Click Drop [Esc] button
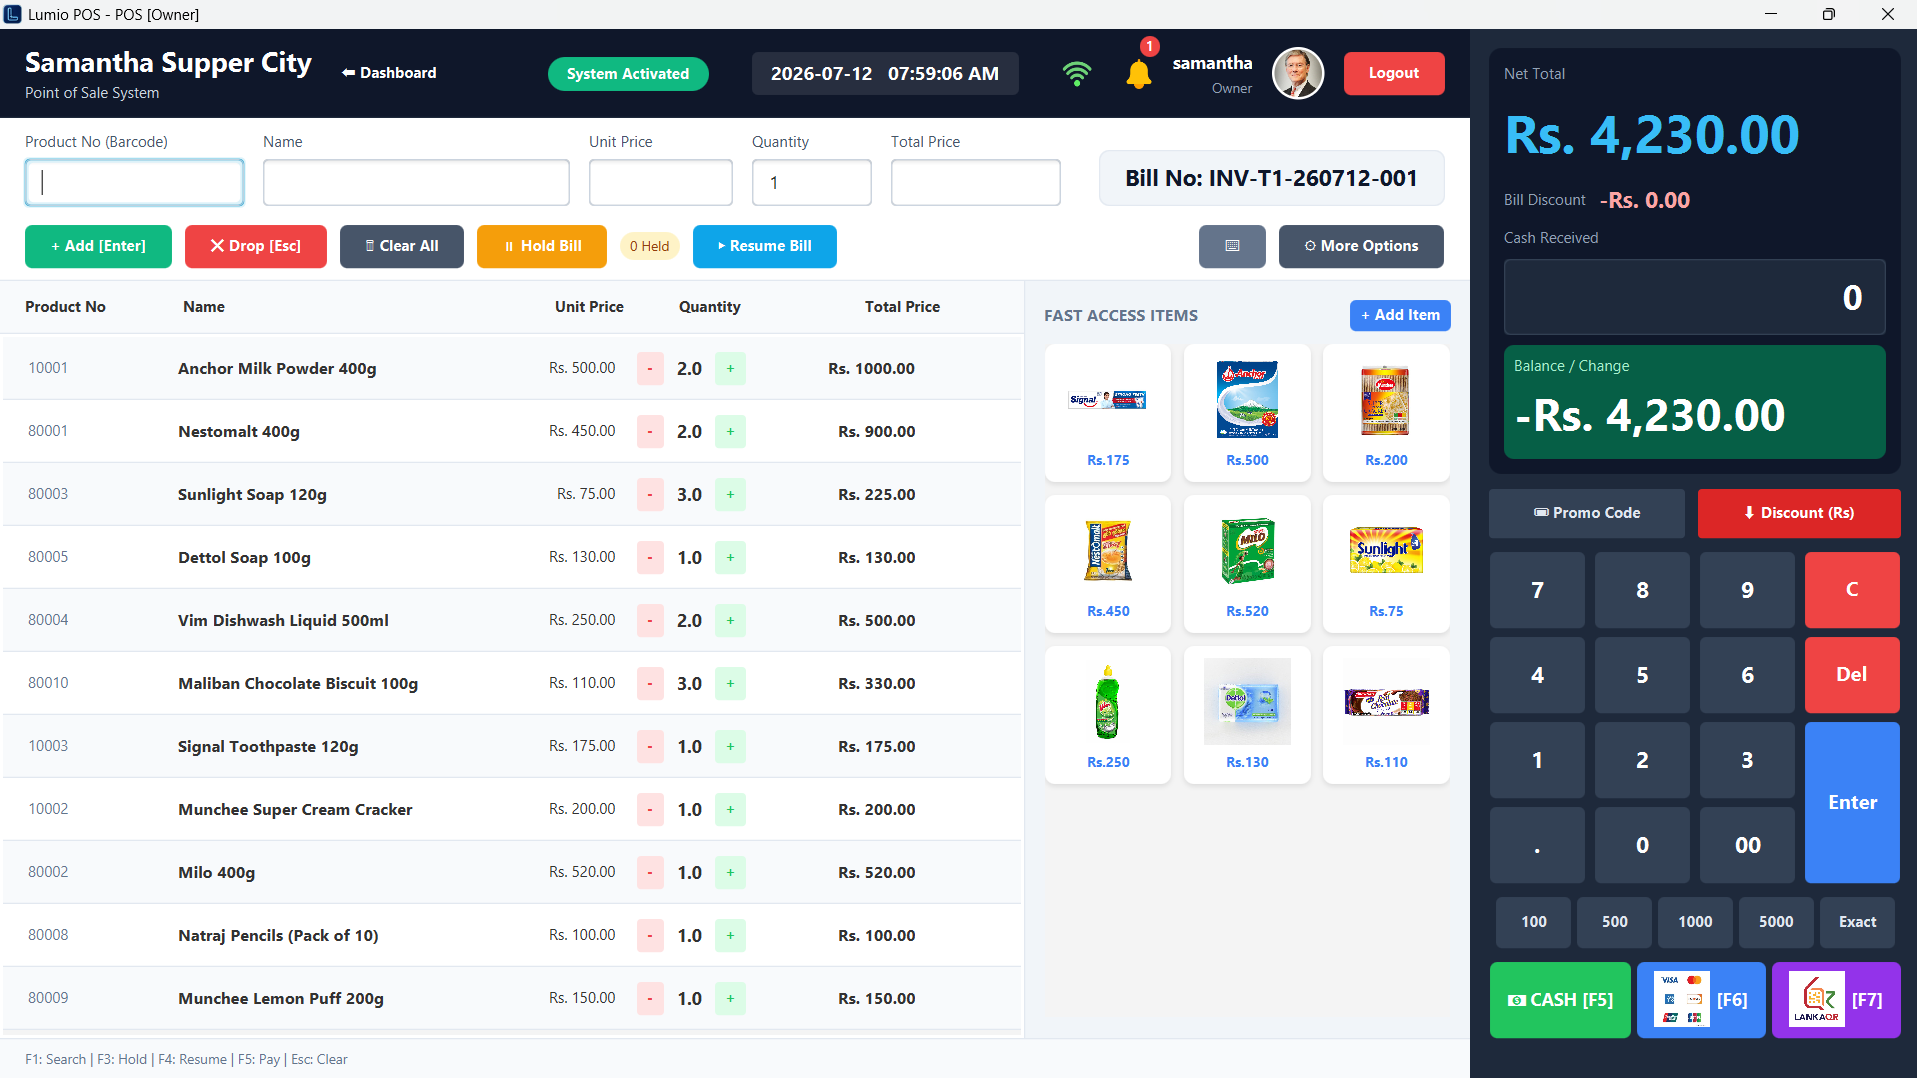This screenshot has height=1078, width=1917. click(x=256, y=246)
